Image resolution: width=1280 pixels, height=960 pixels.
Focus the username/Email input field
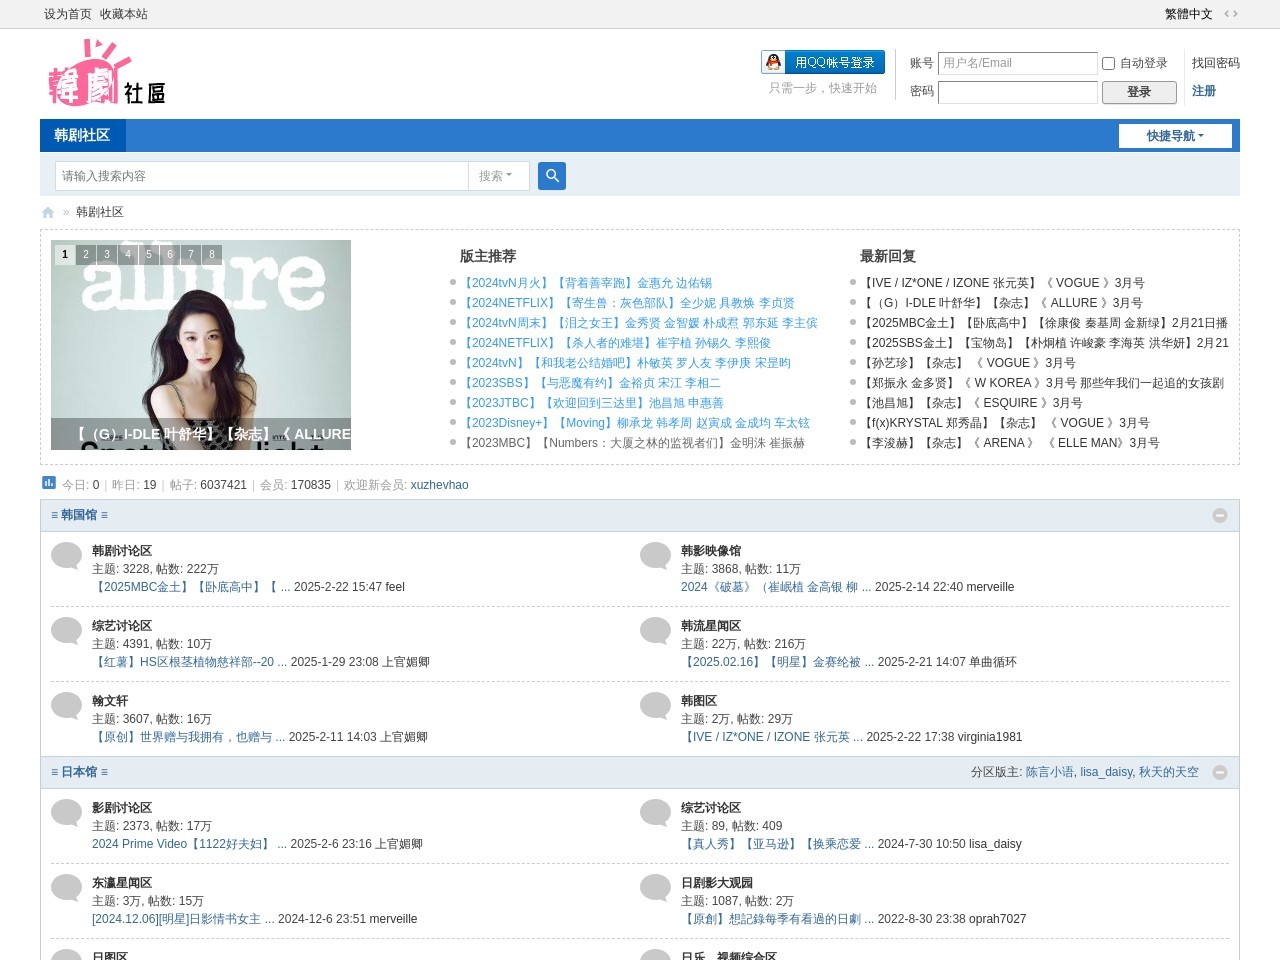point(1017,63)
